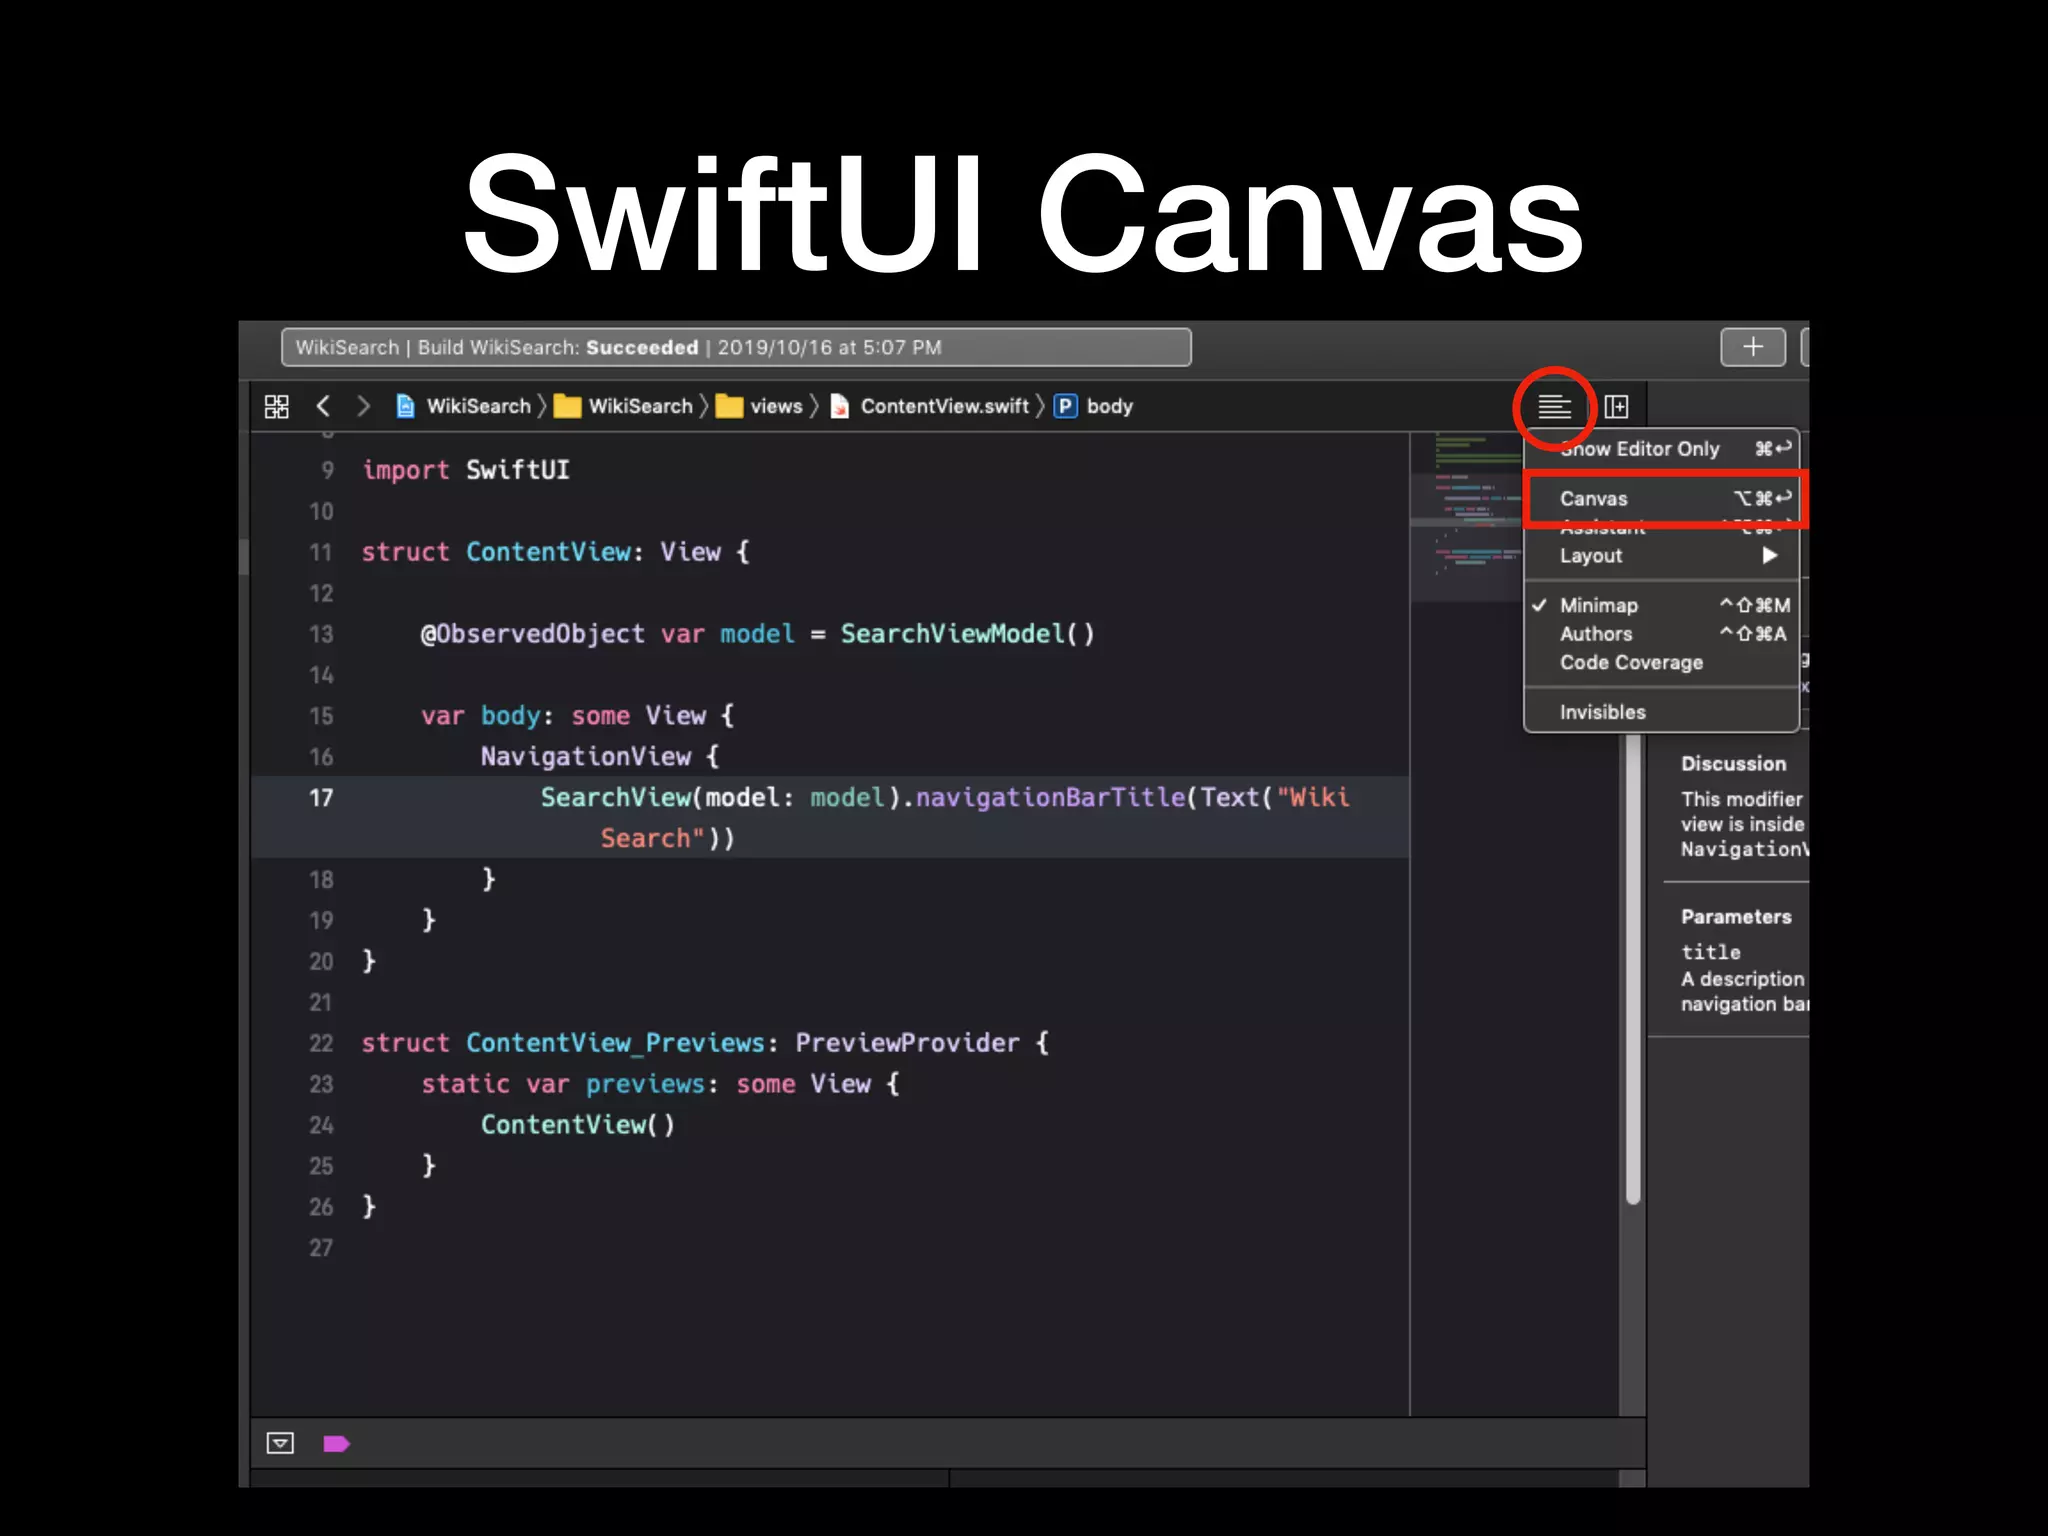Uncheck the Minimap menu option
2048x1536 pixels.
pos(1598,605)
